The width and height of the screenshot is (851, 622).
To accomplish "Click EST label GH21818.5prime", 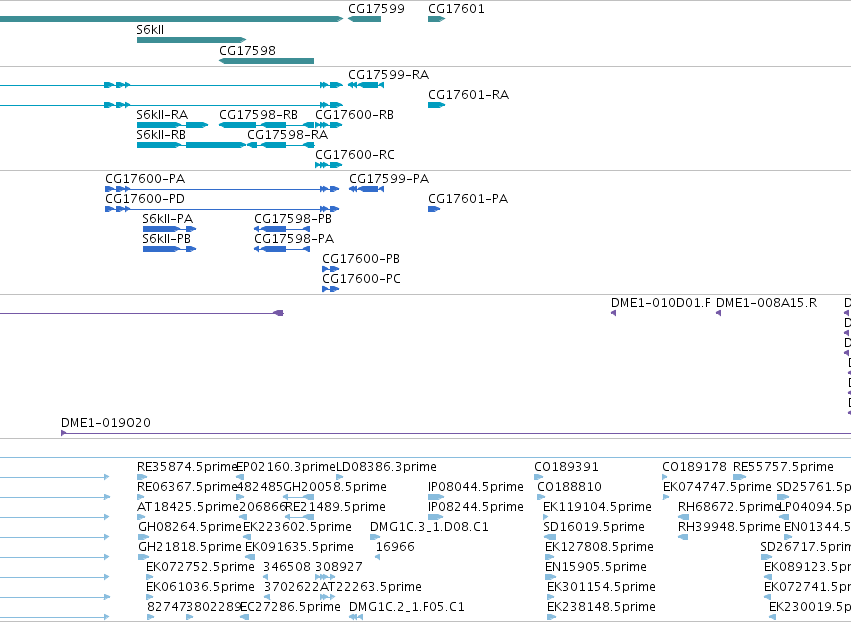I will tap(189, 547).
